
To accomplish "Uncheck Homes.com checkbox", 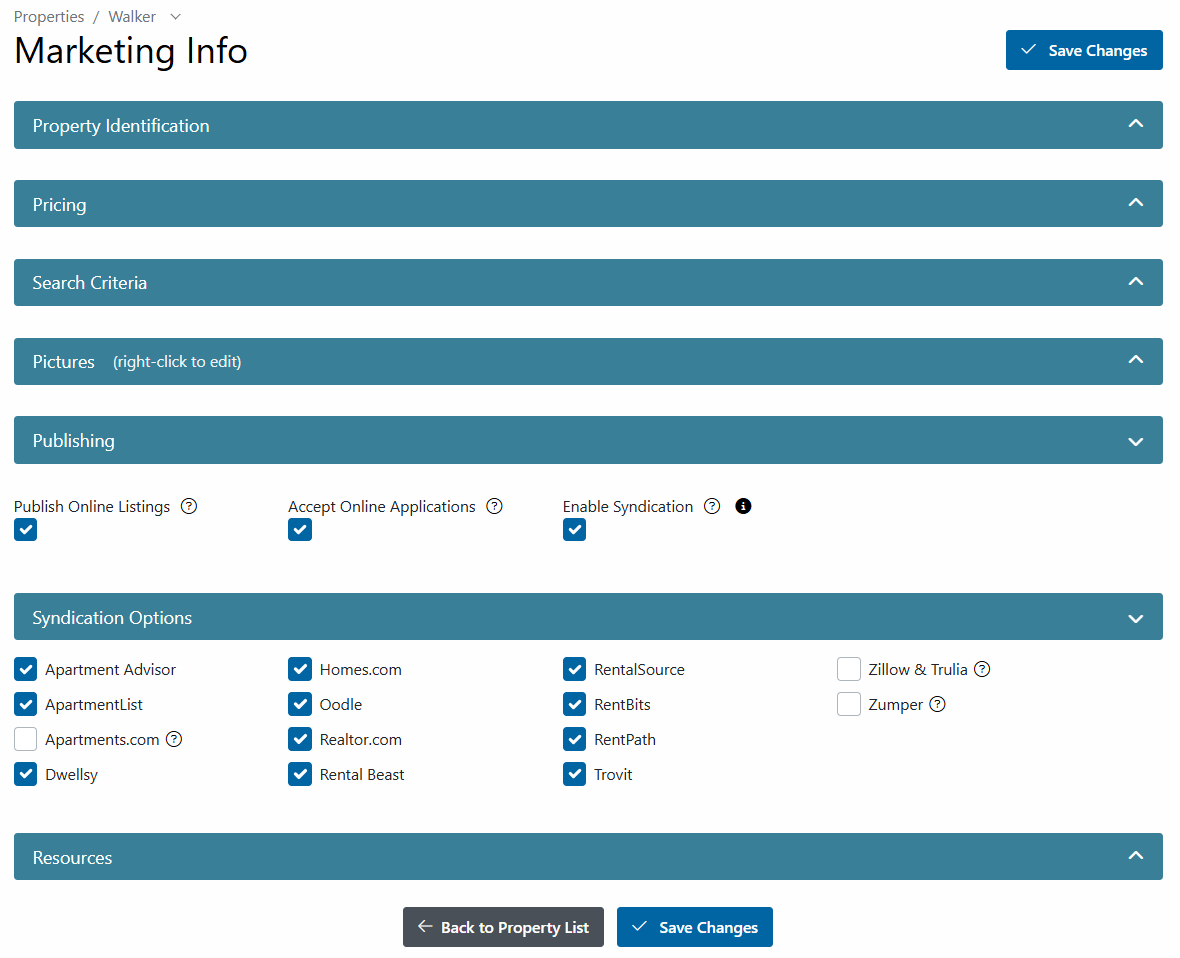I will pyautogui.click(x=300, y=669).
